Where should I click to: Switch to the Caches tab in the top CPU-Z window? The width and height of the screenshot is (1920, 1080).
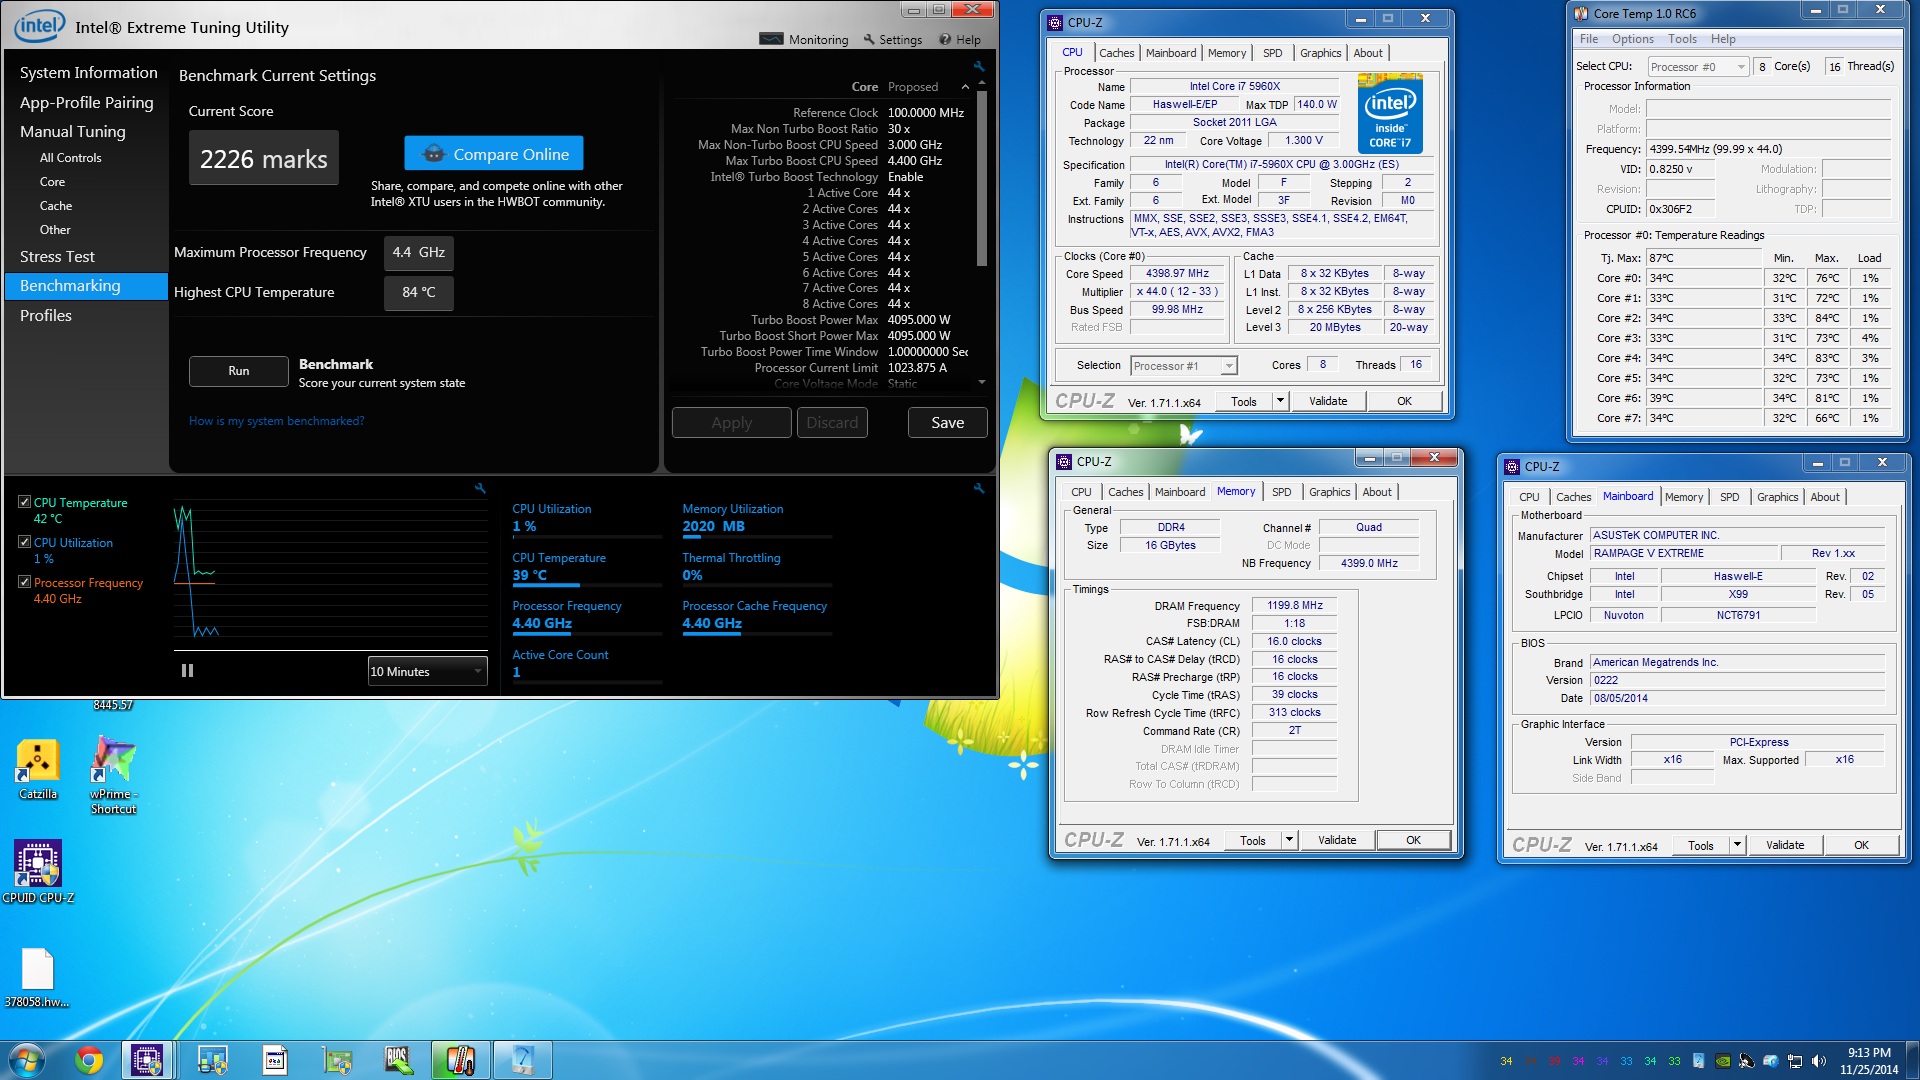1116,53
